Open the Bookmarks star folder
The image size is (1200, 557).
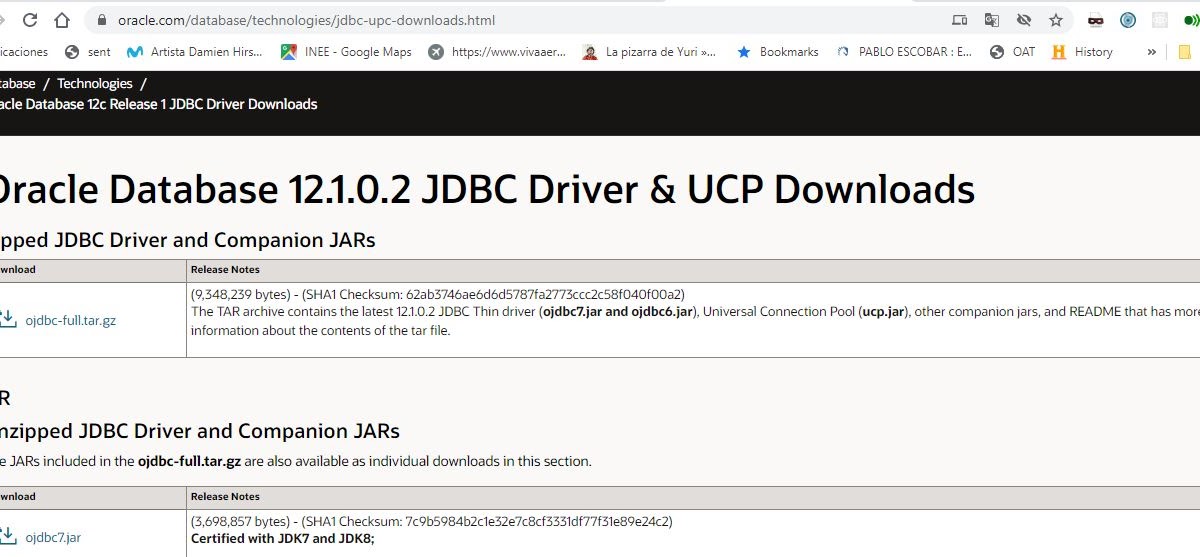(x=777, y=52)
